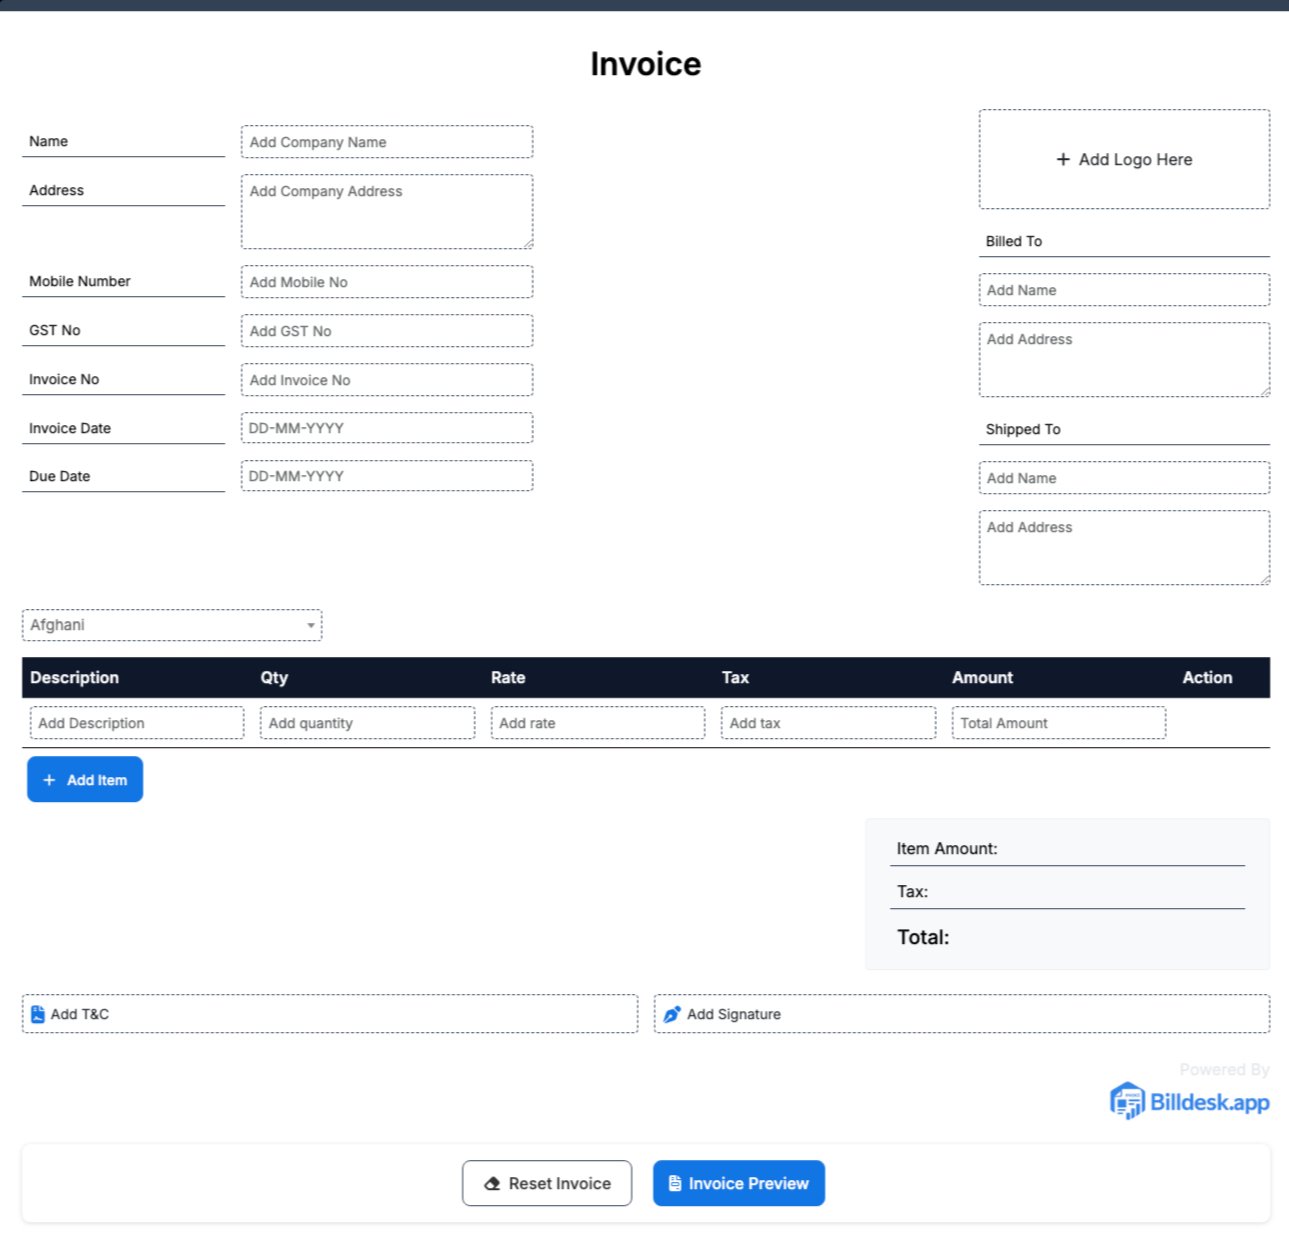Click the Add Description field
This screenshot has width=1289, height=1241.
(137, 723)
